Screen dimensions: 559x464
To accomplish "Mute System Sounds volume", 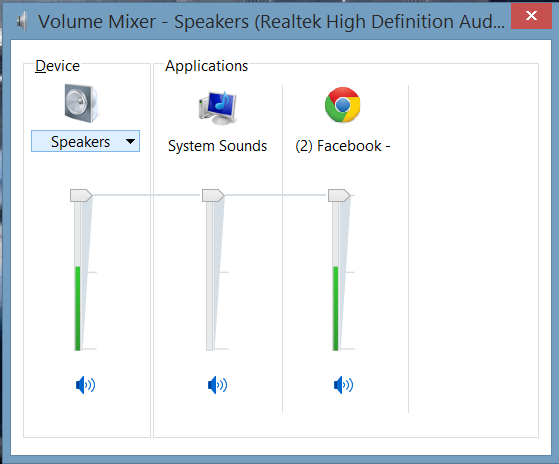I will click(x=217, y=385).
